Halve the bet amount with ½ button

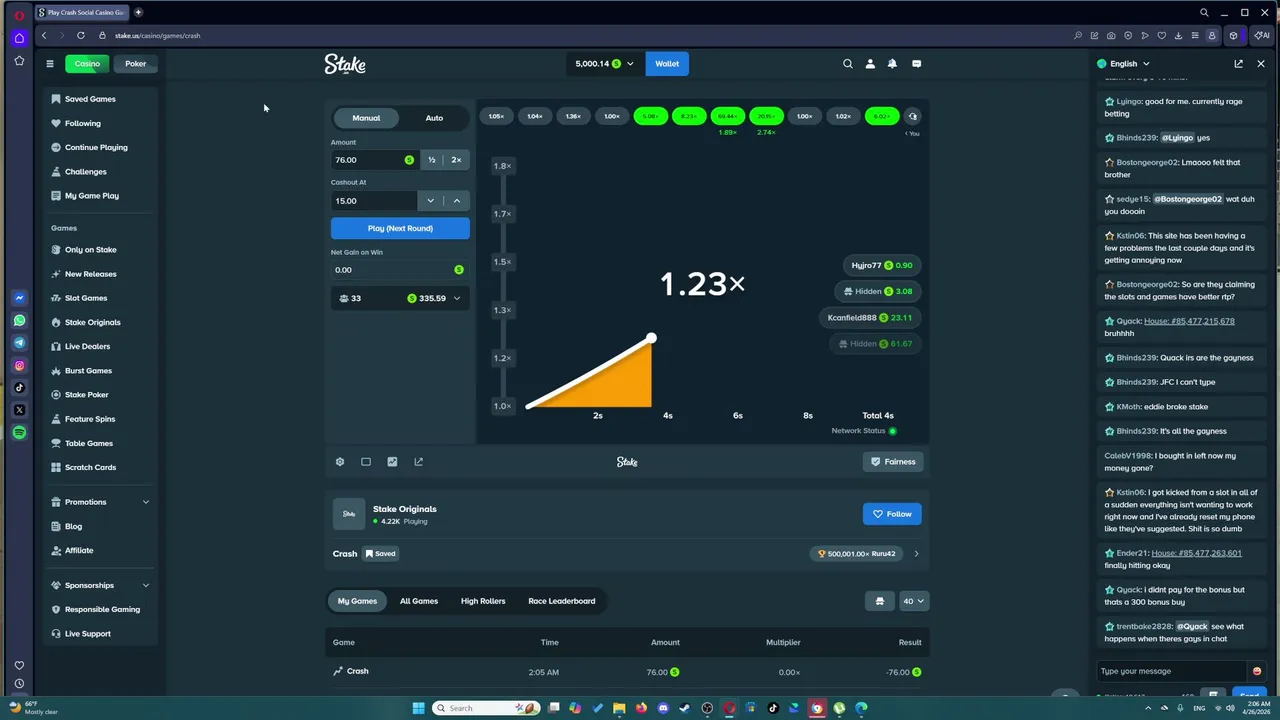click(x=432, y=160)
